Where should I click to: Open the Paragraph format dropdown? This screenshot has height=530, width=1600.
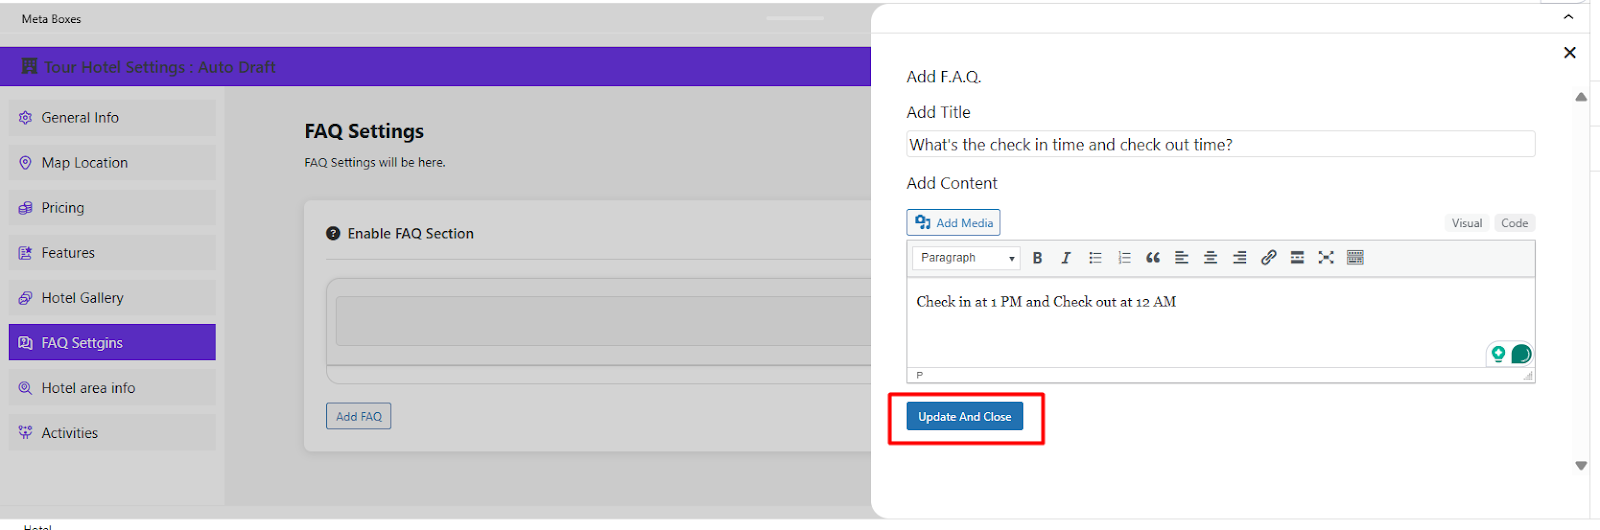(x=966, y=258)
